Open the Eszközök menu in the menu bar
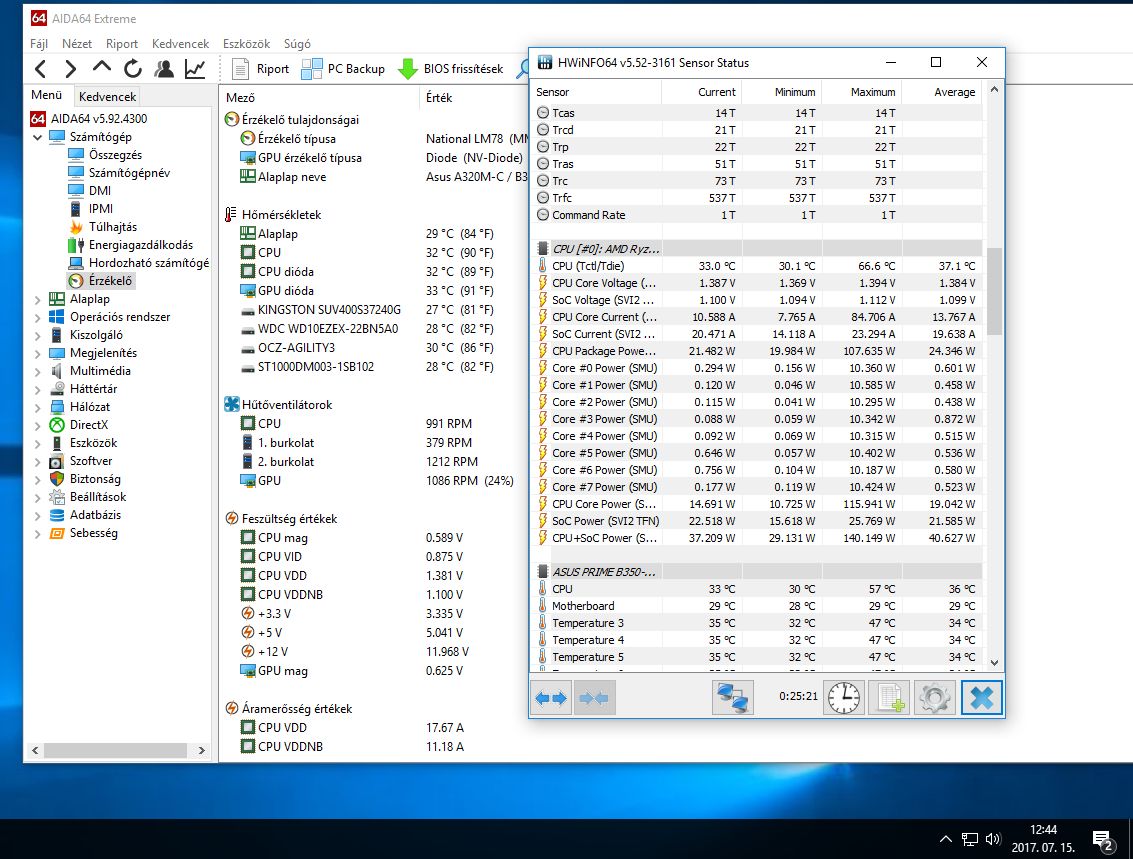The width and height of the screenshot is (1133, 859). click(x=246, y=44)
